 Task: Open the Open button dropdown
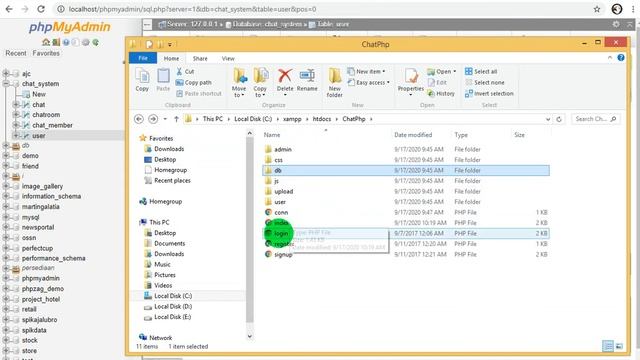pos(442,71)
